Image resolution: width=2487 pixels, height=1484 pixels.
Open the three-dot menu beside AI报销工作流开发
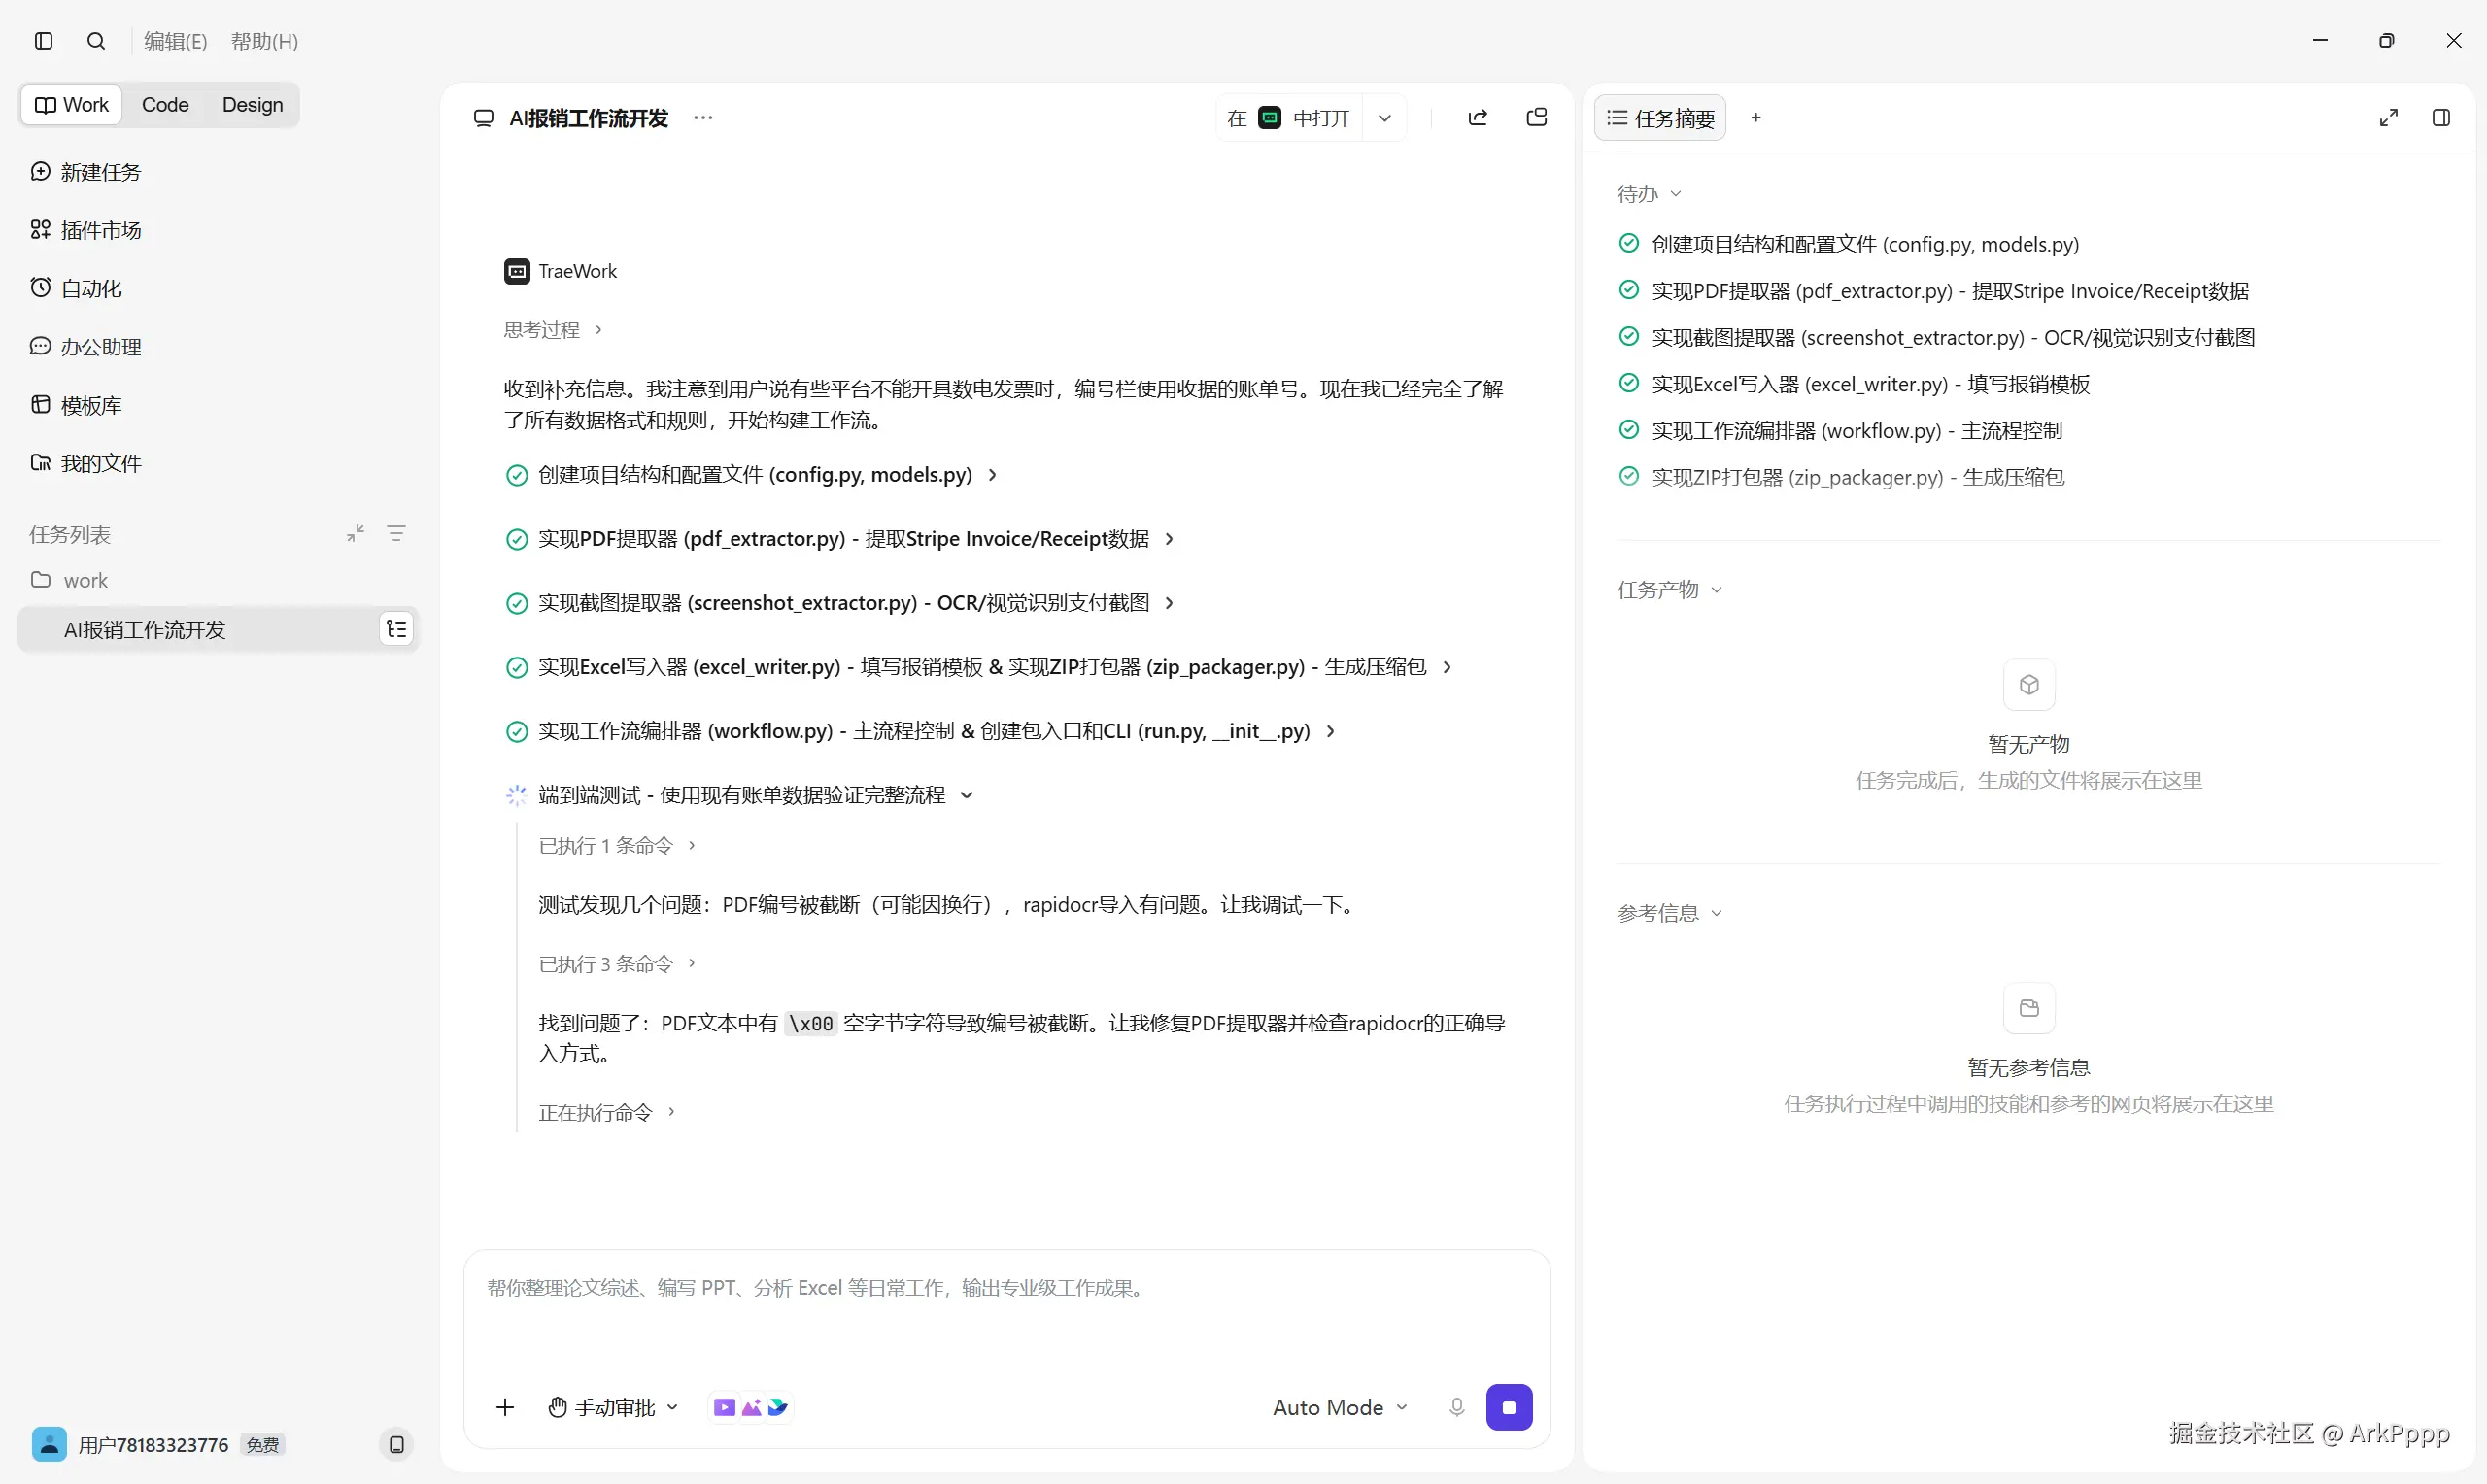[703, 118]
